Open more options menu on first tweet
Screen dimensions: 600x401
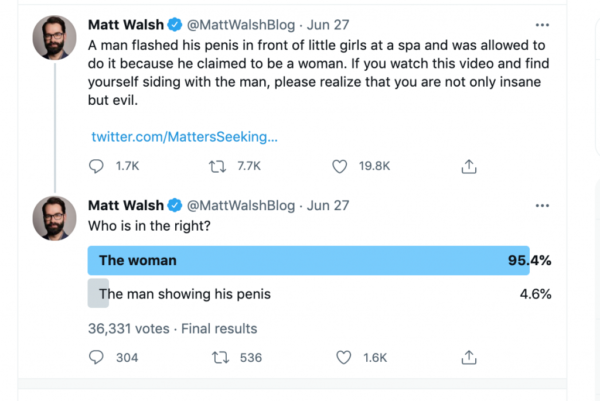(542, 25)
